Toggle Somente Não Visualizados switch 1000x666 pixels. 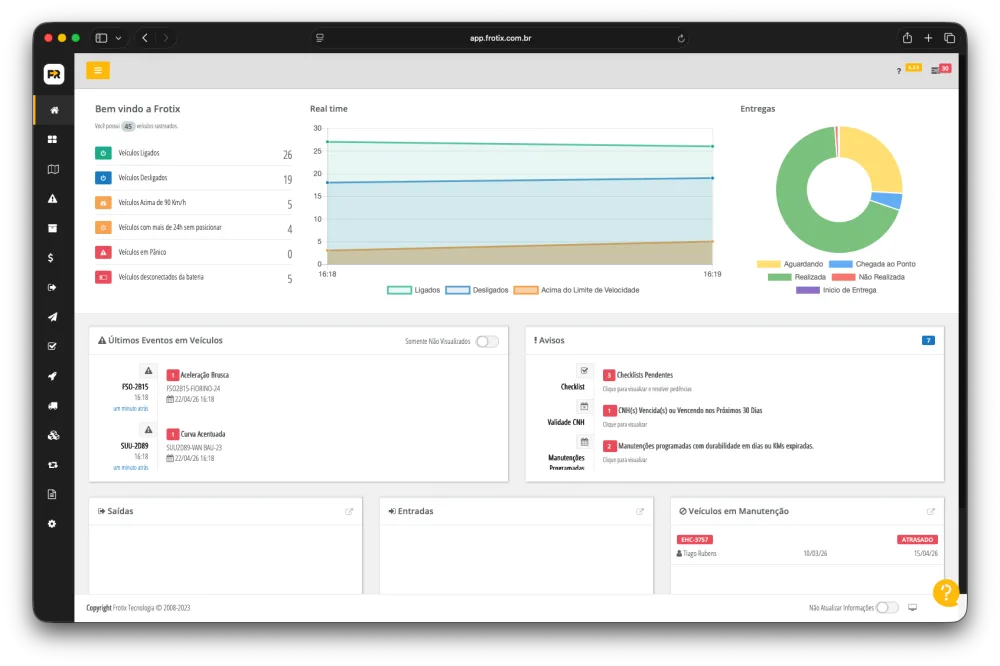coord(487,341)
